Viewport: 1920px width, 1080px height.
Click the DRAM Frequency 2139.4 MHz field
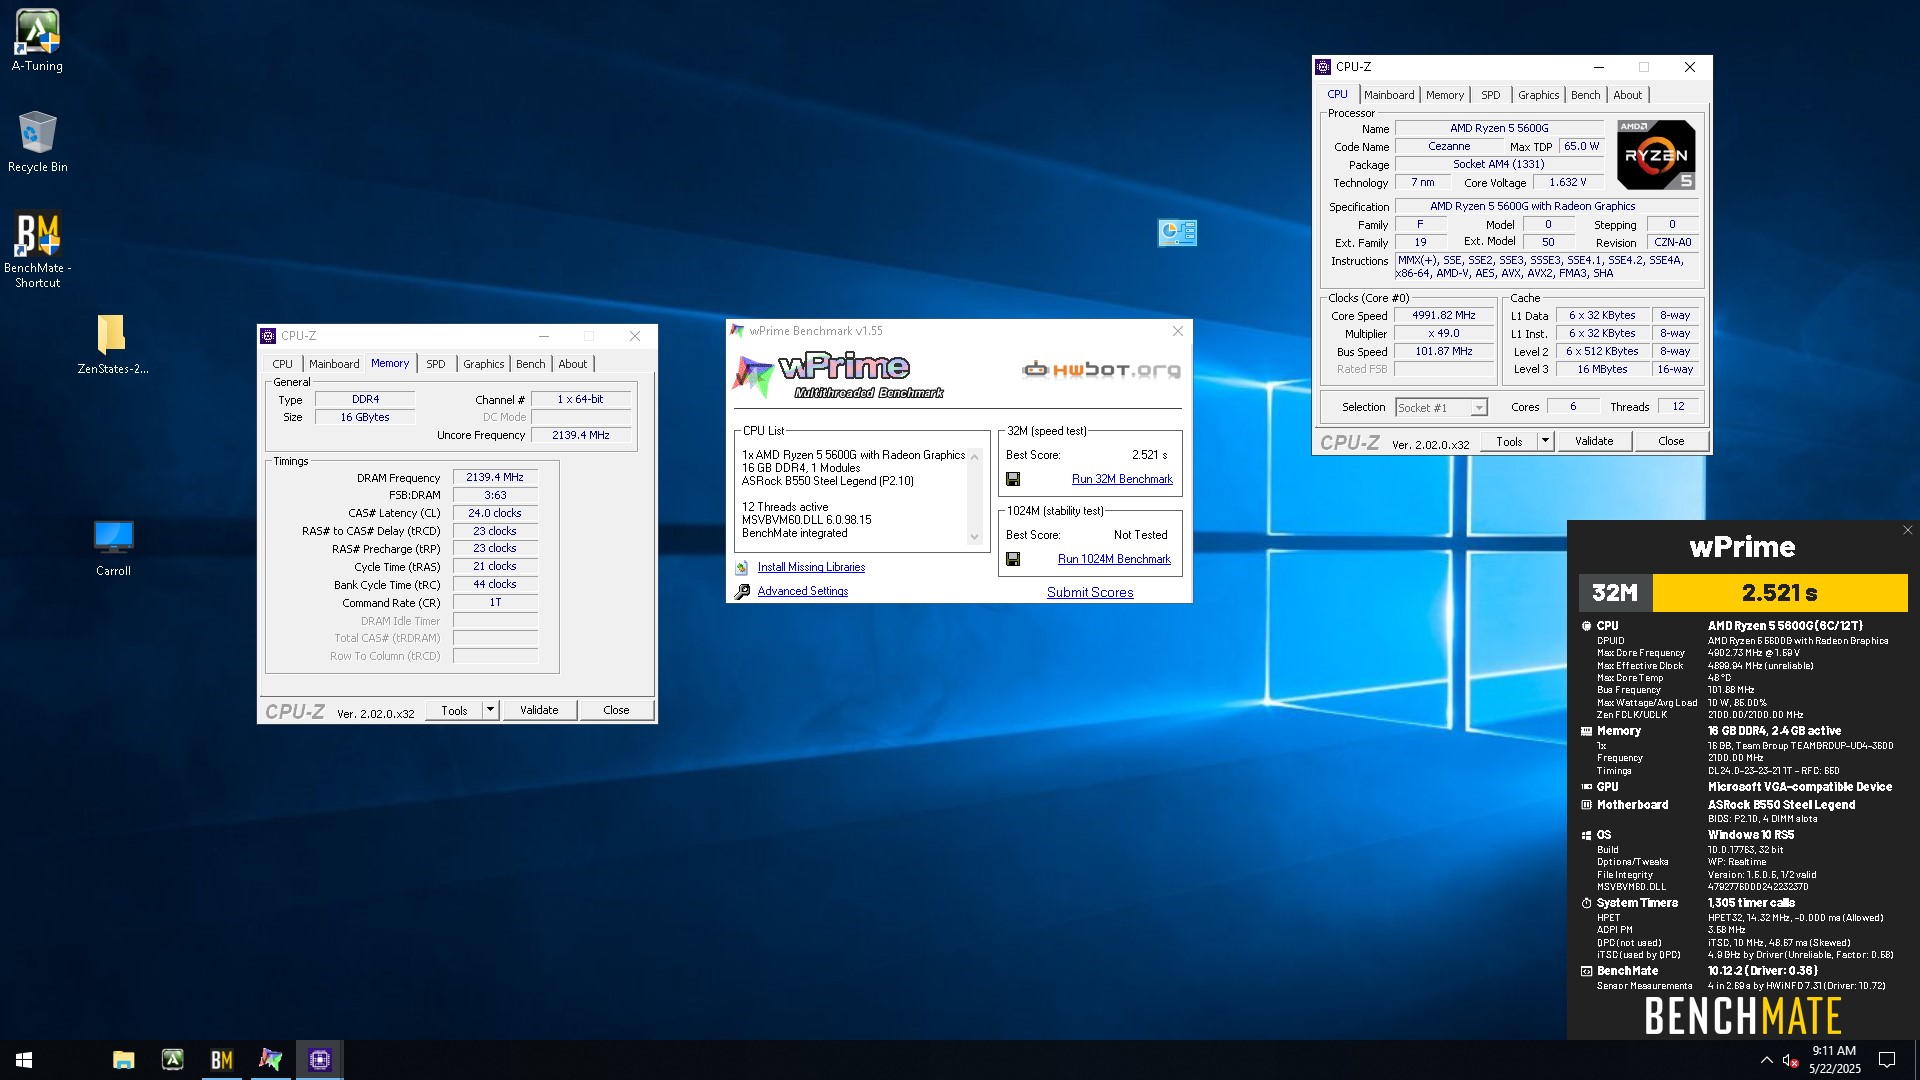pos(495,478)
